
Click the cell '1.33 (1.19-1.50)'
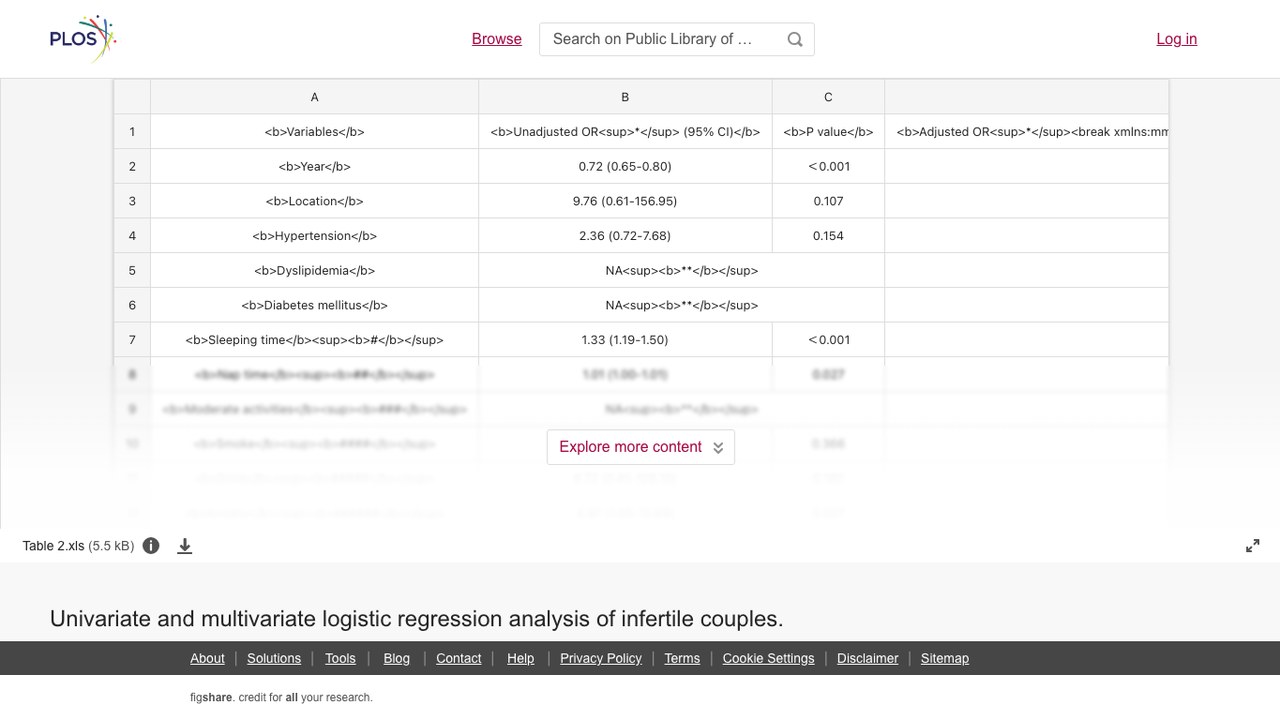tap(625, 340)
